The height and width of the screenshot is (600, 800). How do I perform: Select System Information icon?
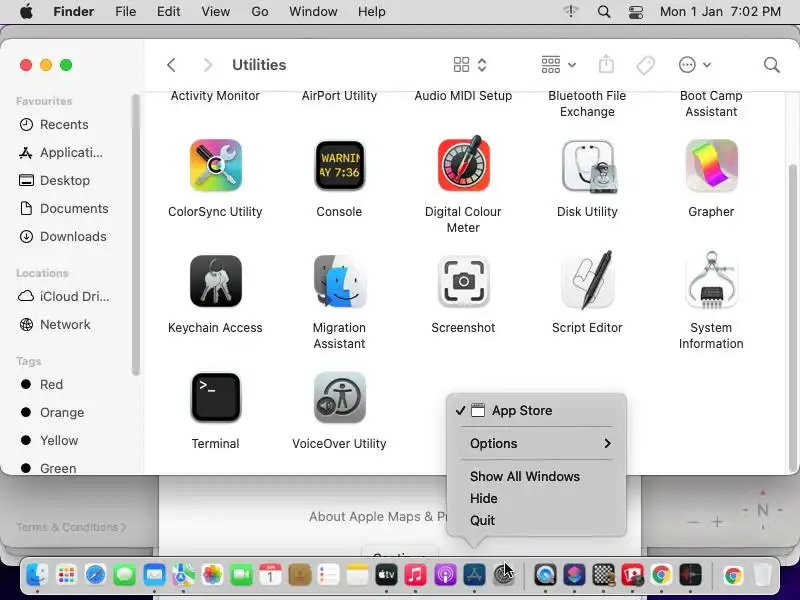711,280
